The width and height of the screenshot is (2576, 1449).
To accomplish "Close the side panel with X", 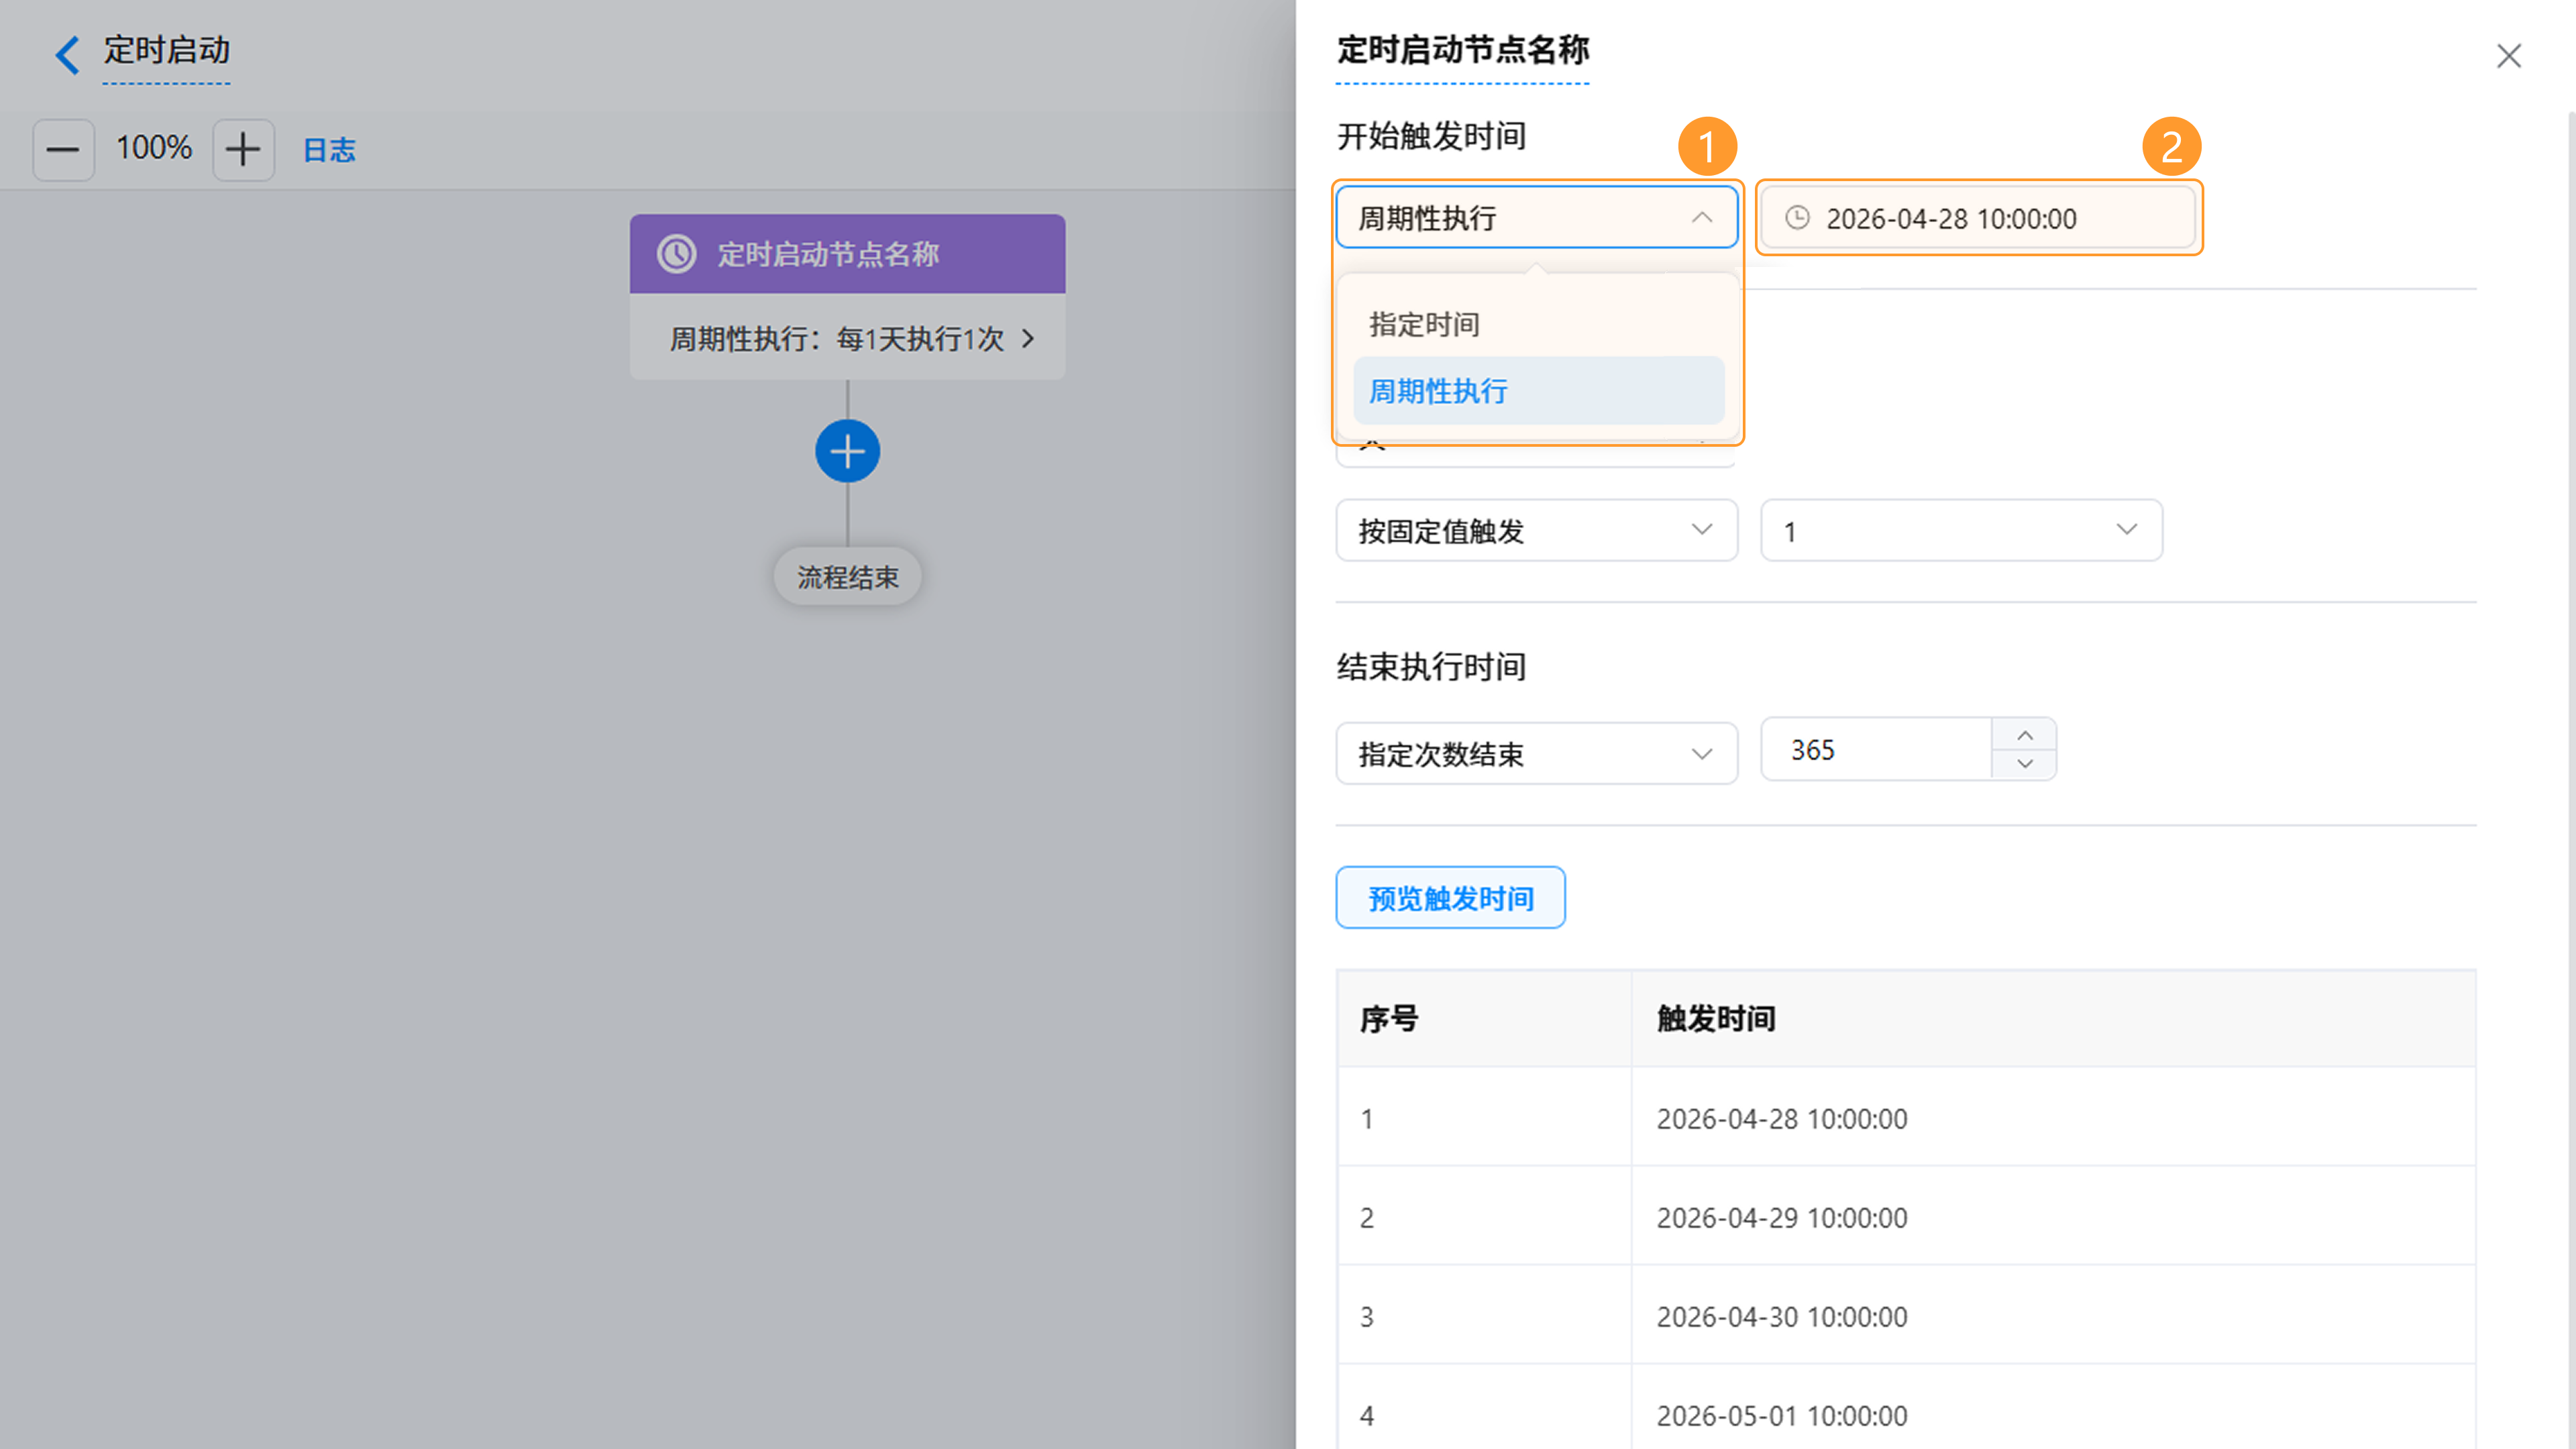I will tap(2508, 56).
